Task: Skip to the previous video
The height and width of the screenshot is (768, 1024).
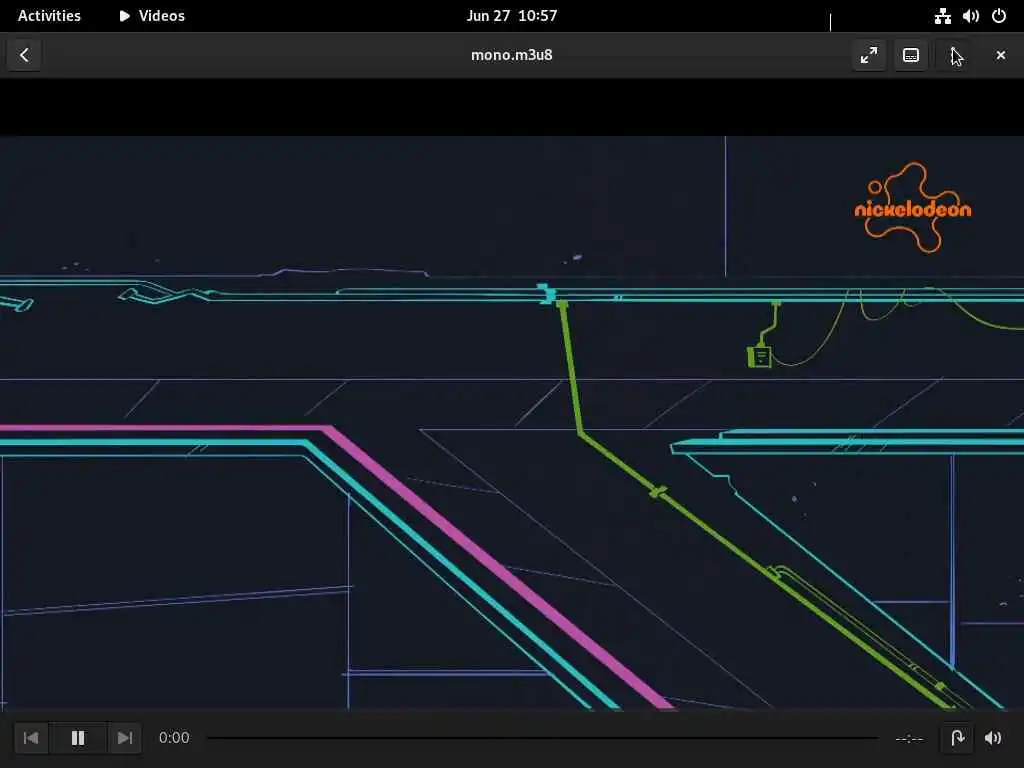Action: [31, 738]
